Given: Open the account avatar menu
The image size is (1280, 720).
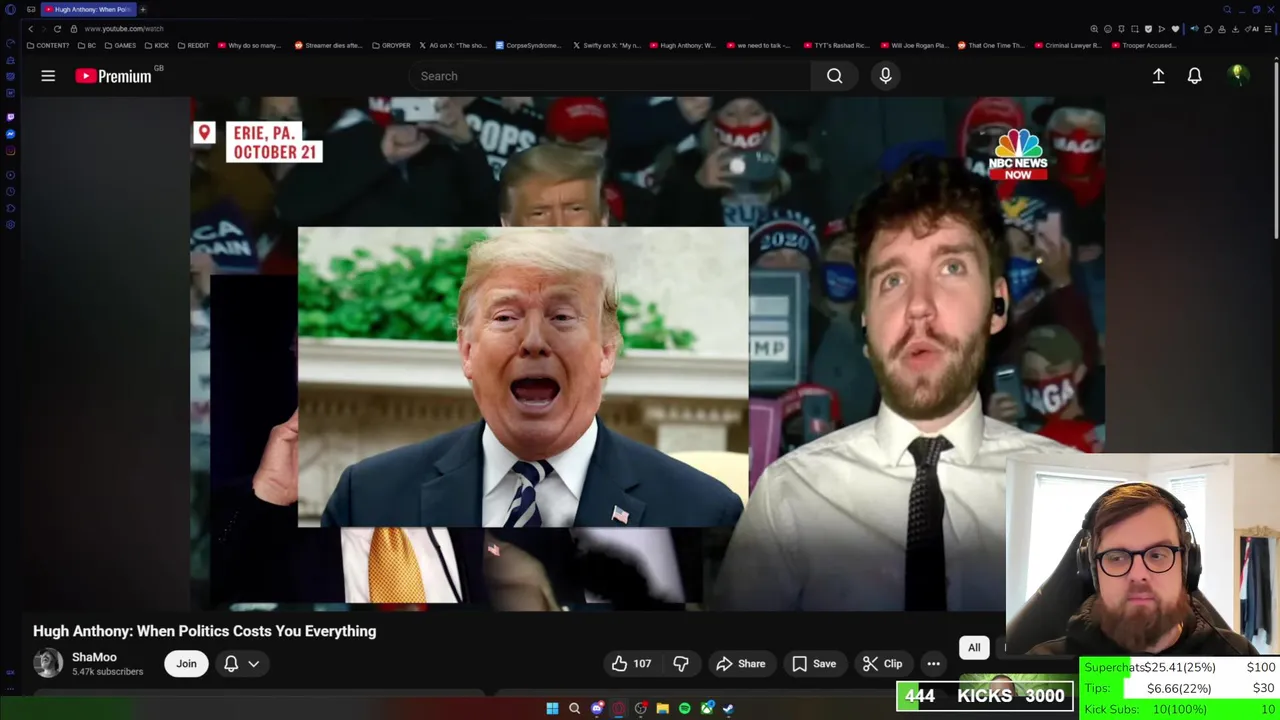Looking at the screenshot, I should pos(1237,75).
